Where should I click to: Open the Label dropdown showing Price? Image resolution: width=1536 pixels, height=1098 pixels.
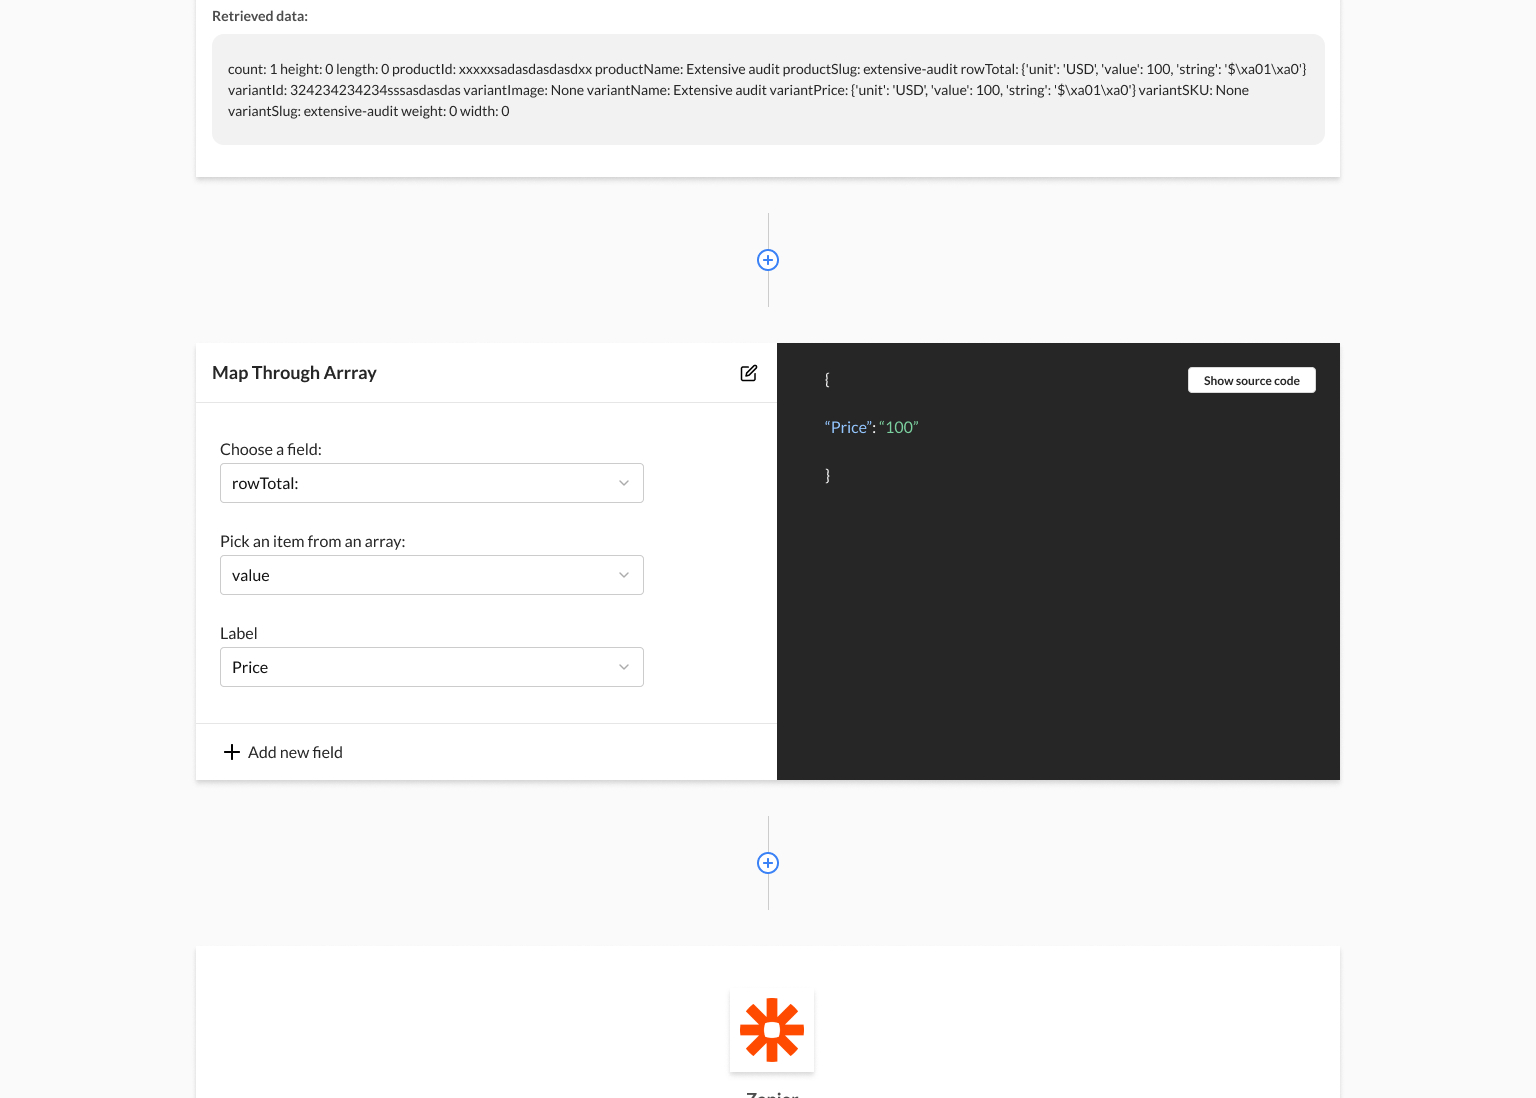point(432,667)
